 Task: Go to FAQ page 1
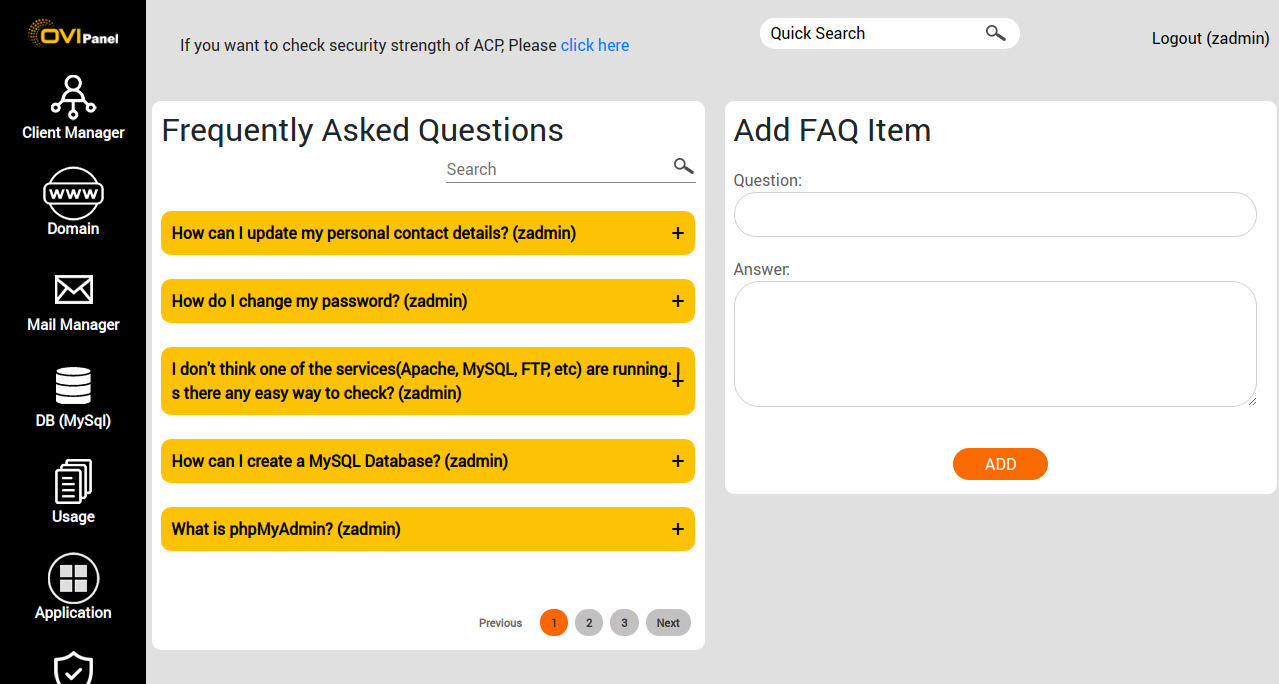[554, 622]
